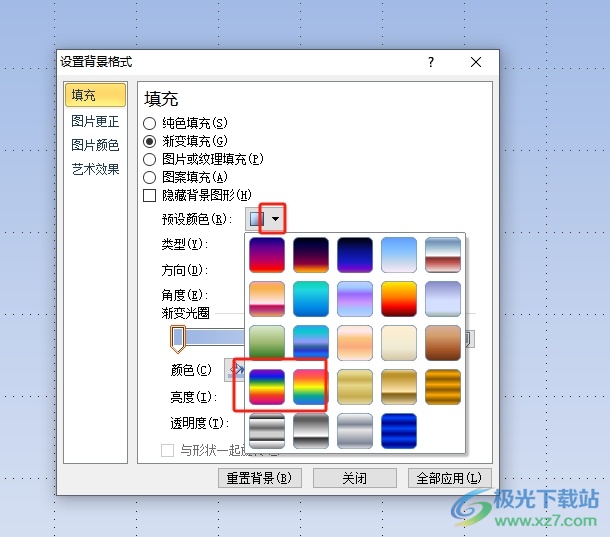The height and width of the screenshot is (537, 610).
Task: Choose teal and blue striped preset gradient
Action: (311, 342)
